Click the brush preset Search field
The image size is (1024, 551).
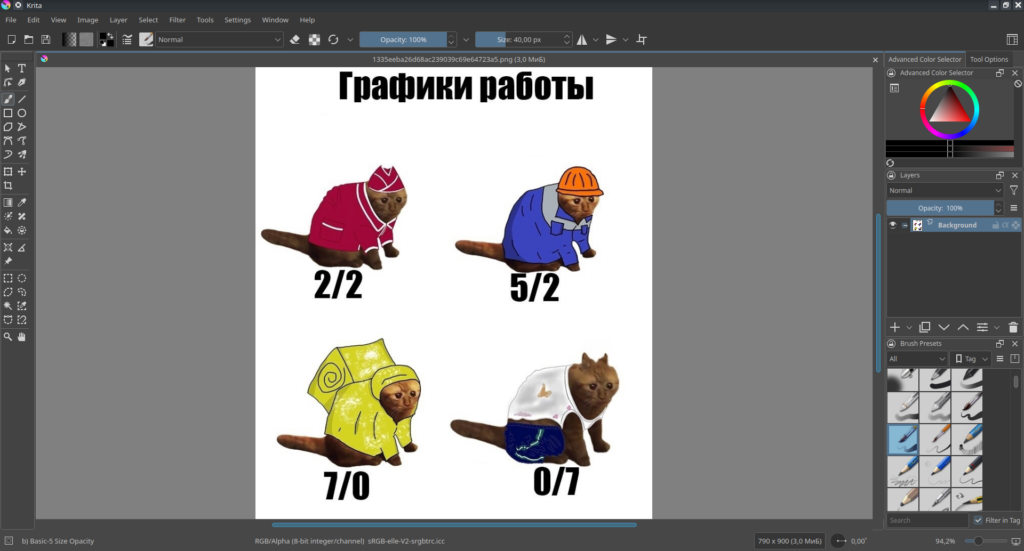click(x=927, y=521)
